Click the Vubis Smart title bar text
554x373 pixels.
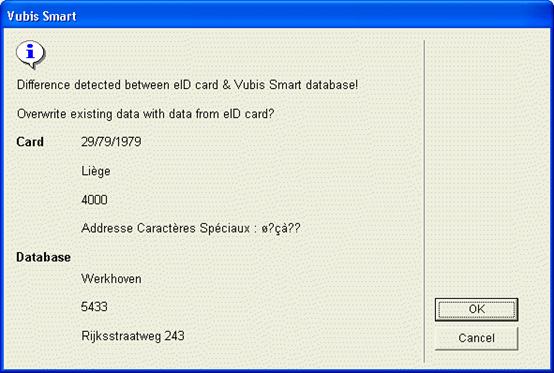coord(42,16)
